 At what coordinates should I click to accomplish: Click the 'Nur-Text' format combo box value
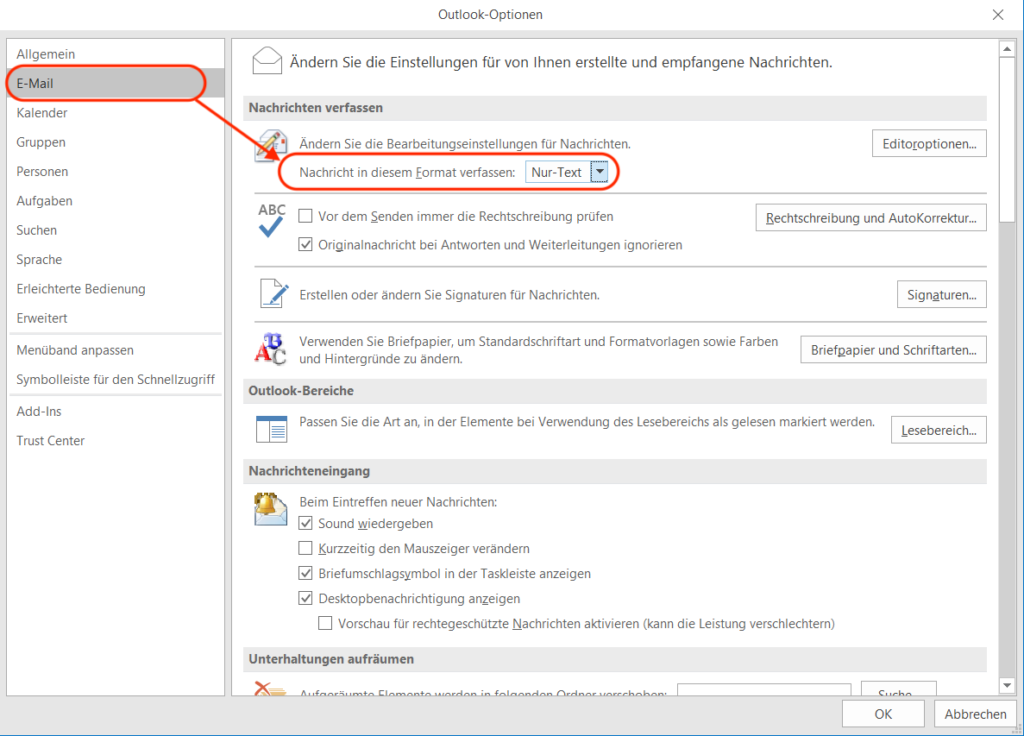[x=558, y=172]
